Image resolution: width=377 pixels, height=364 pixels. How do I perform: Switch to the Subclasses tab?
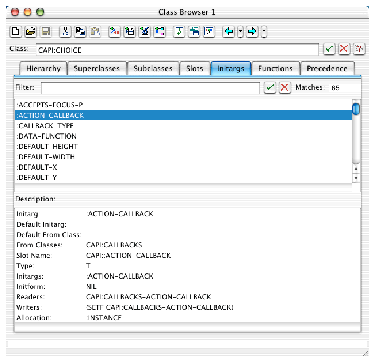click(x=153, y=69)
